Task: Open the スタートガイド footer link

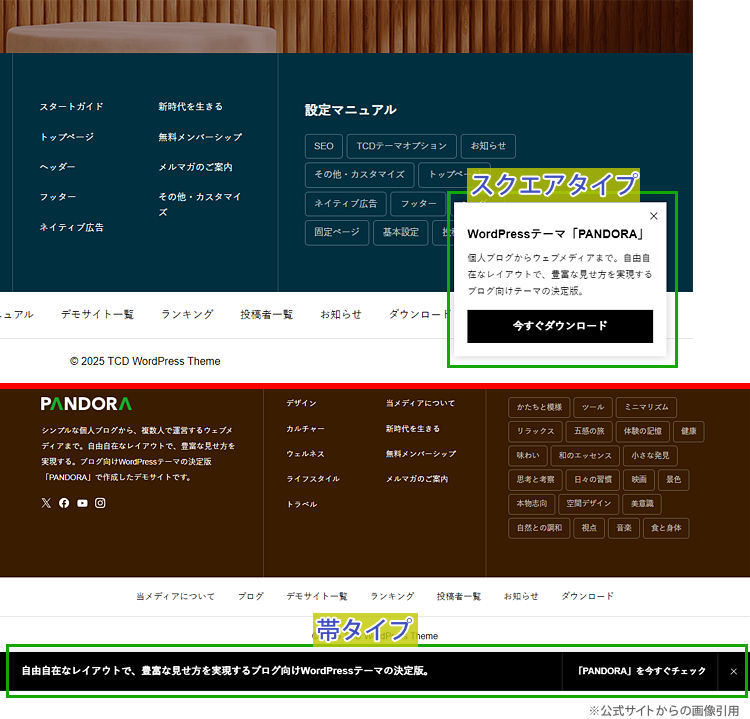Action: point(71,106)
